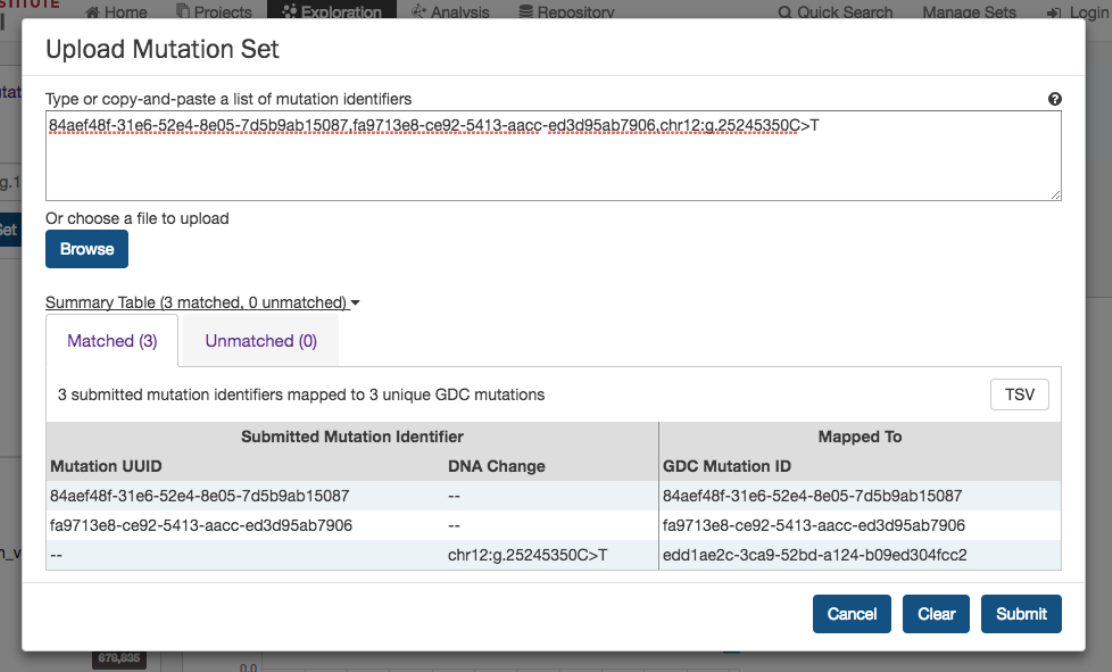
Task: Submit the mutation set
Action: pos(1021,614)
